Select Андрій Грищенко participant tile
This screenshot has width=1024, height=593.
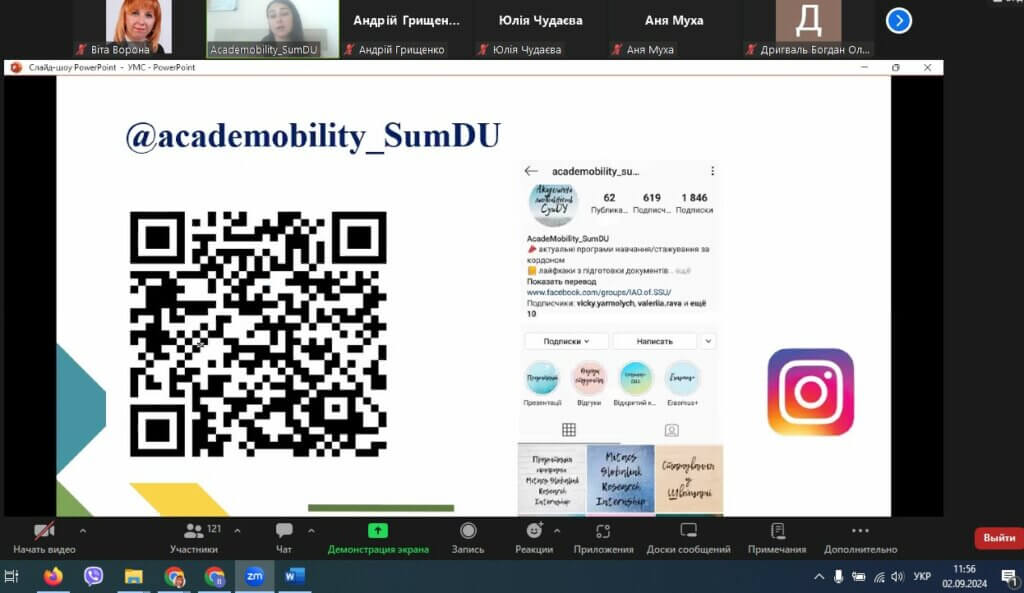406,29
